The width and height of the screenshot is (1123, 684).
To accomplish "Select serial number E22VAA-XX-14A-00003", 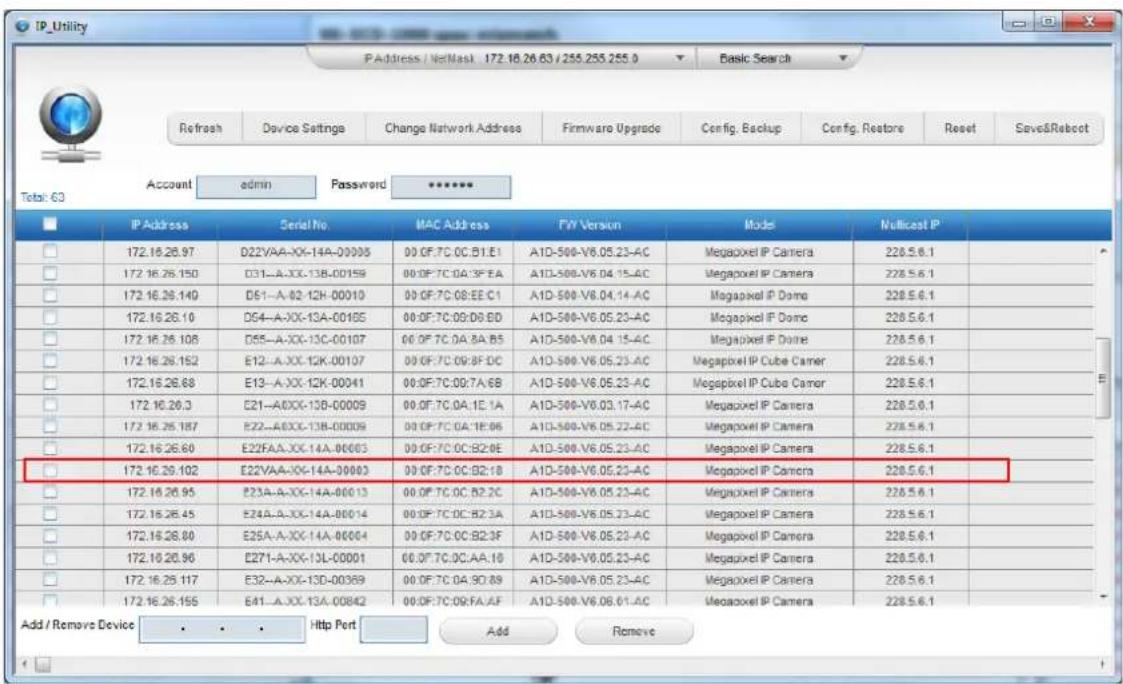I will tap(304, 471).
